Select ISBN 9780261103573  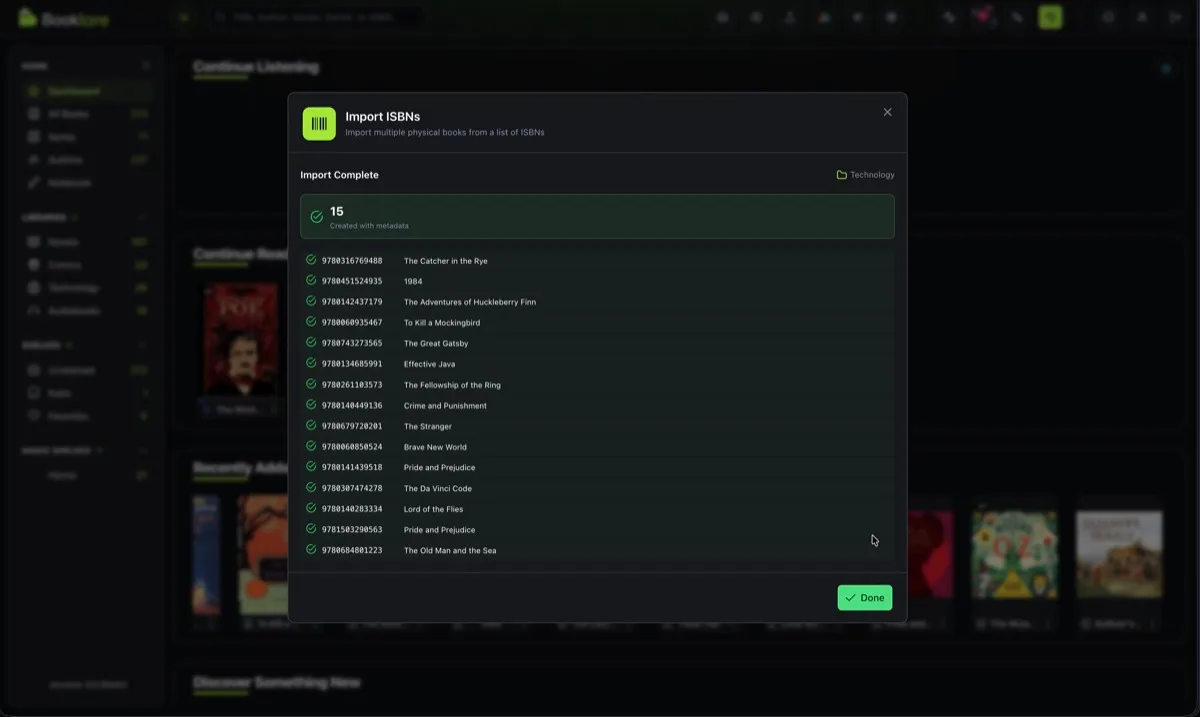click(x=352, y=385)
